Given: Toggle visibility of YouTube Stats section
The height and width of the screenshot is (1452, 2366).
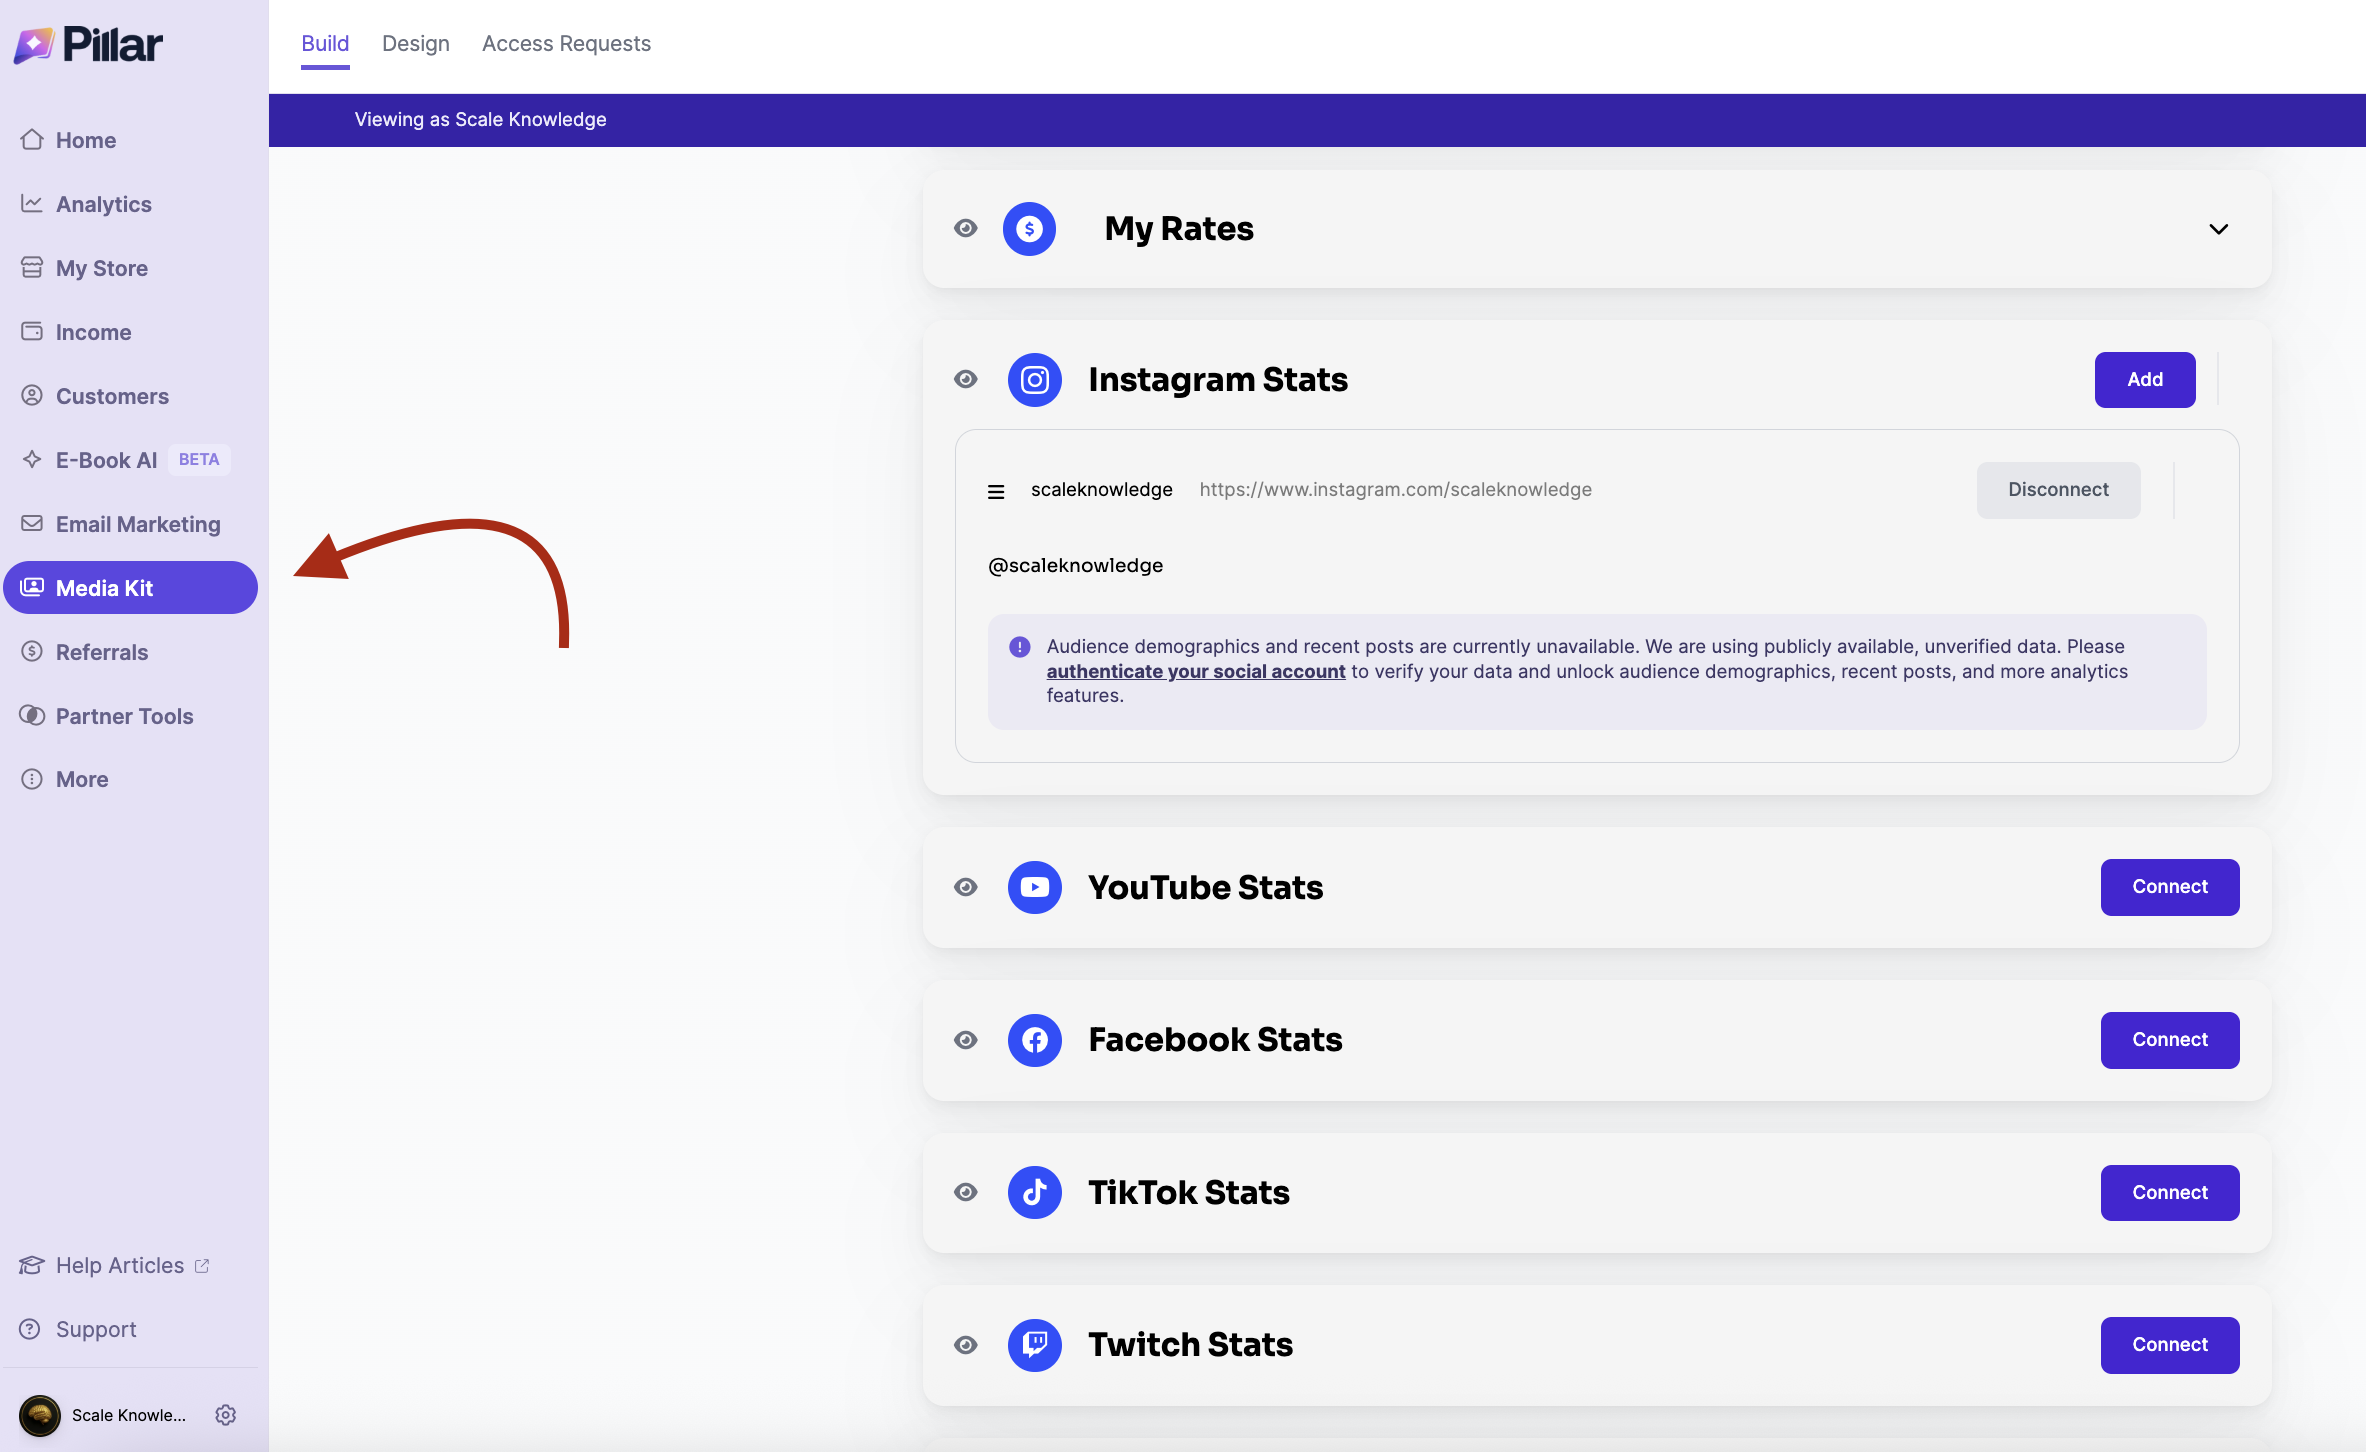Looking at the screenshot, I should [965, 887].
